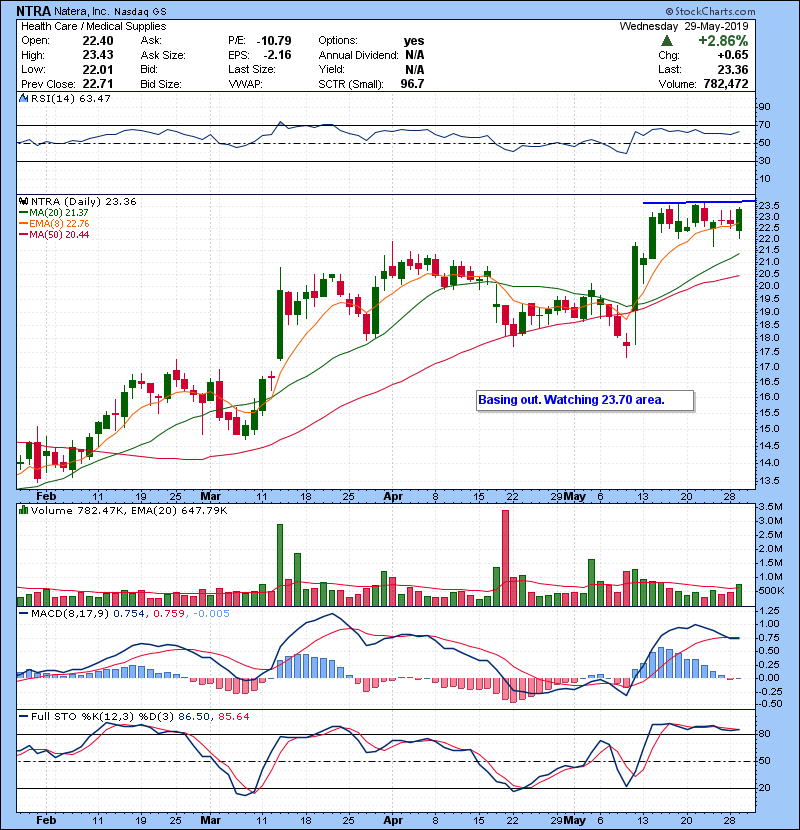The height and width of the screenshot is (830, 800).
Task: Click the Volume panel bar icon
Action: tap(23, 510)
